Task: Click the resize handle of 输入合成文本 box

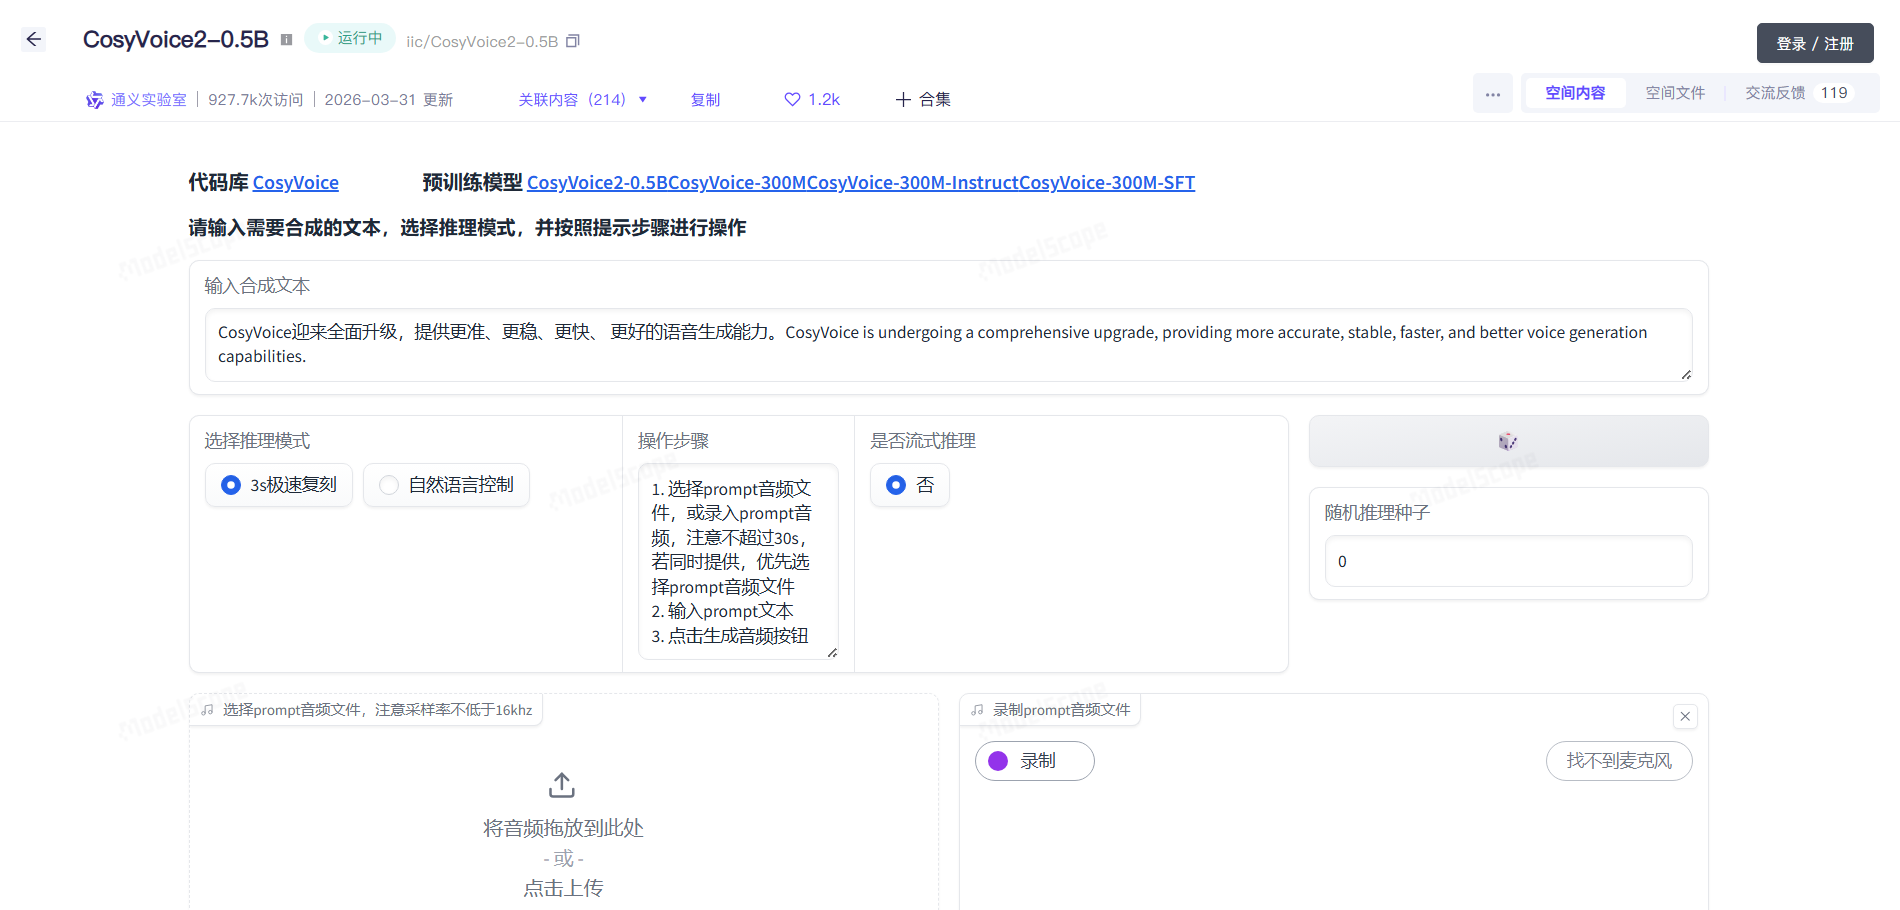Action: tap(1686, 375)
